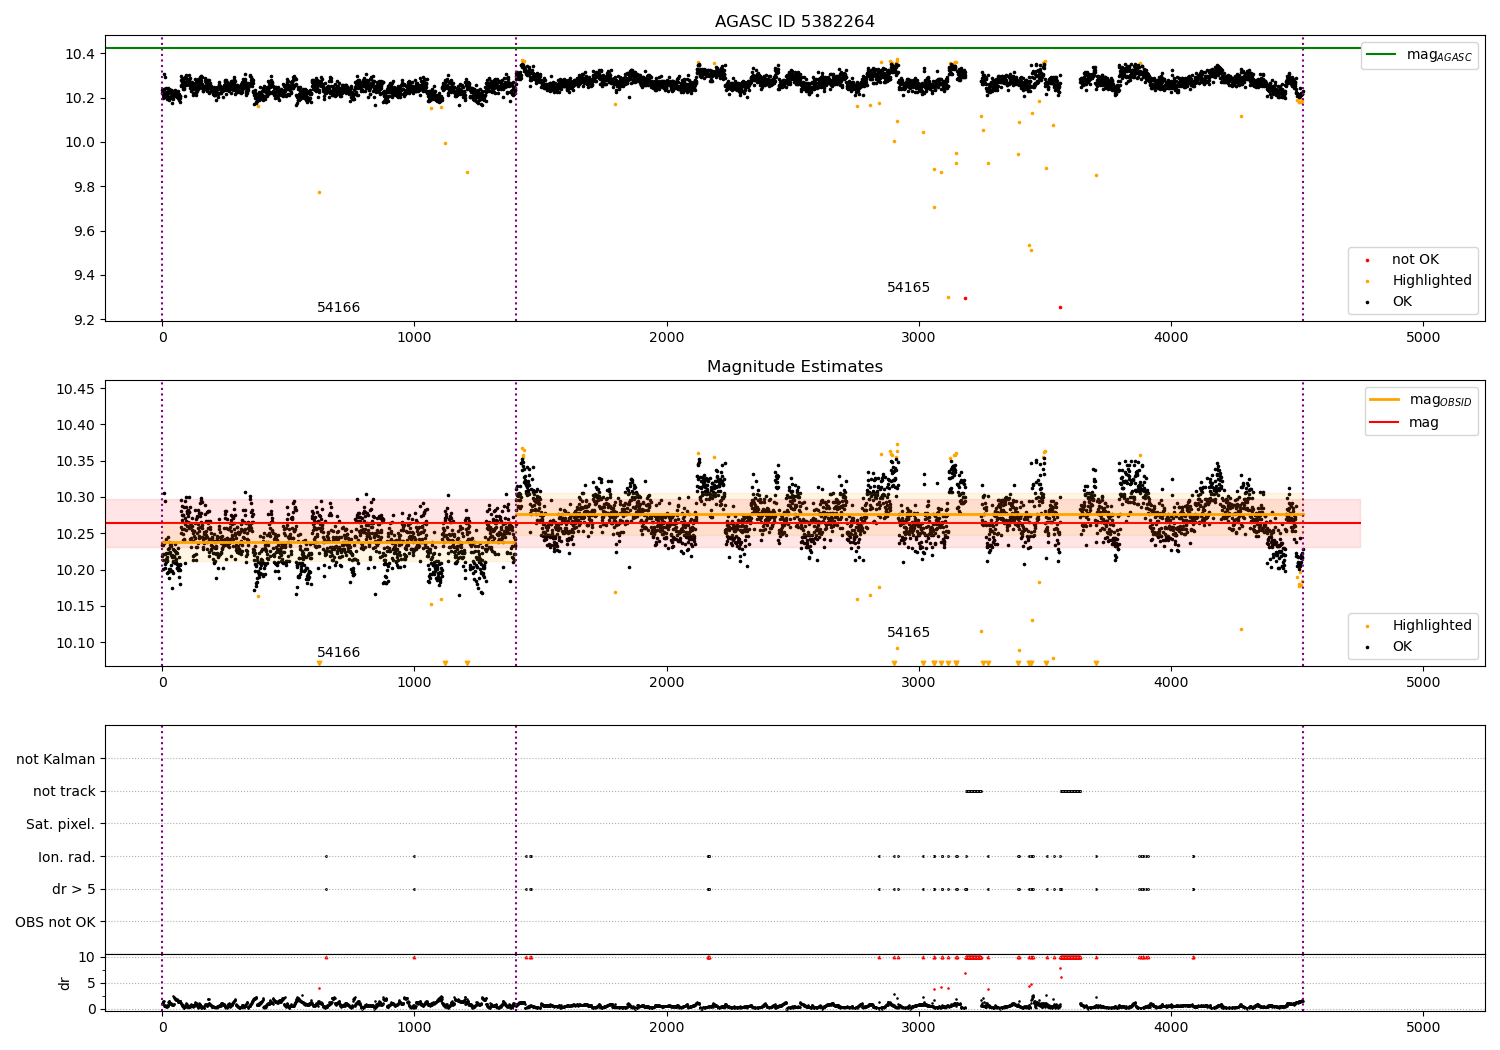Click the 'Sat. pixel.' row label
The image size is (1500, 1050).
click(61, 825)
